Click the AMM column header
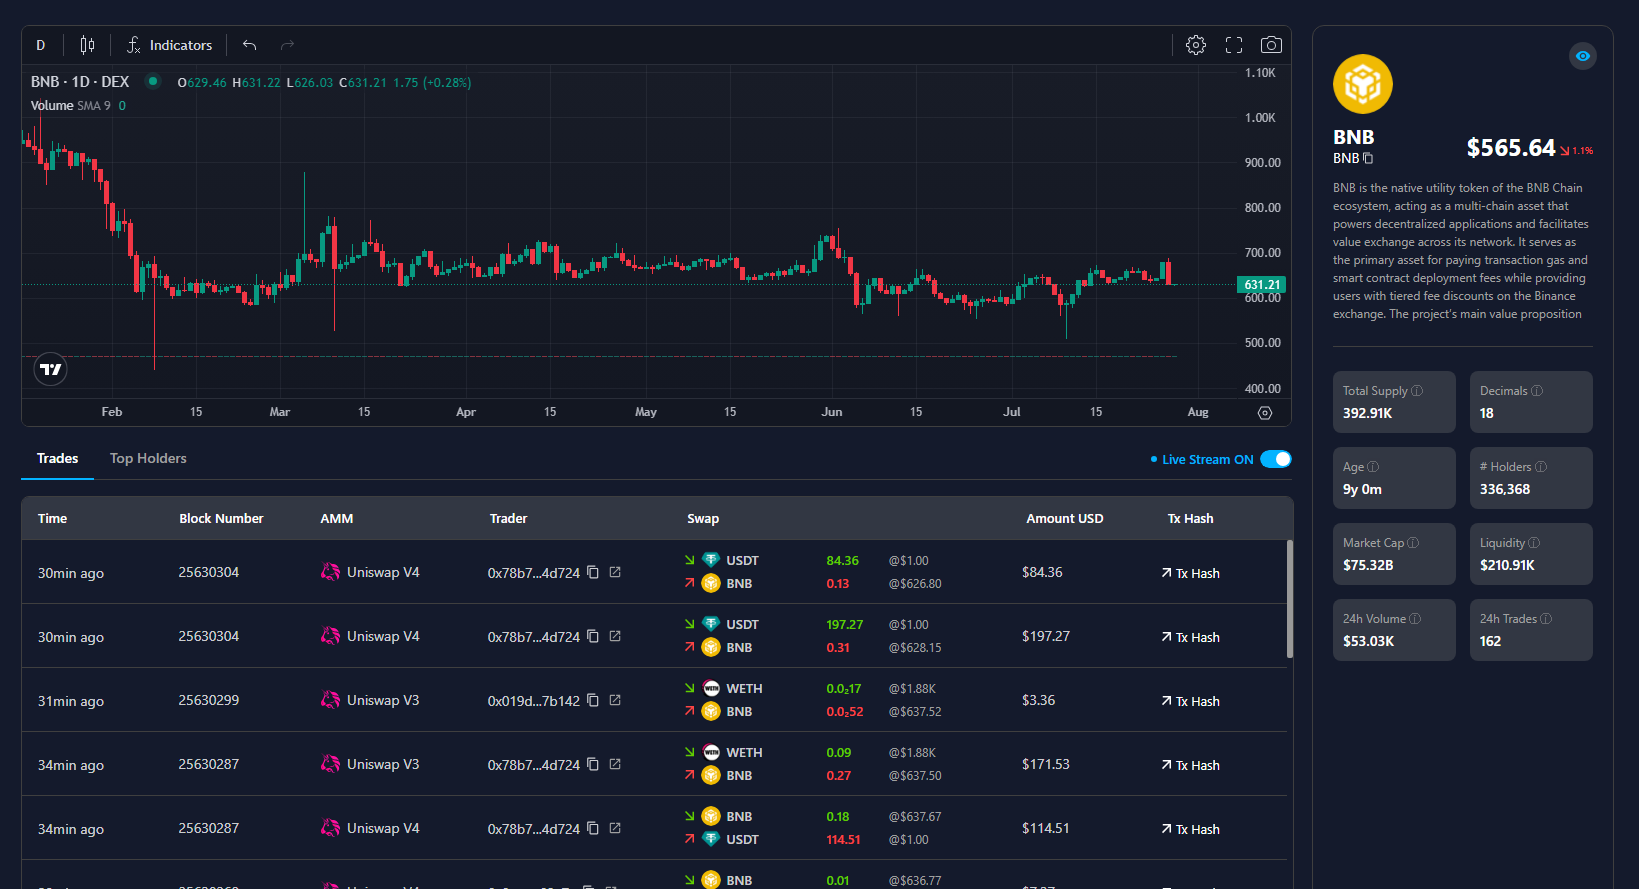Screen dimensions: 1639x889 (x=337, y=518)
